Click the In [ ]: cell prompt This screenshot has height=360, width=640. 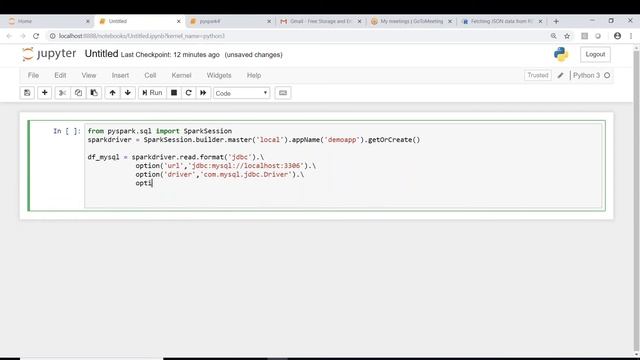click(x=67, y=131)
